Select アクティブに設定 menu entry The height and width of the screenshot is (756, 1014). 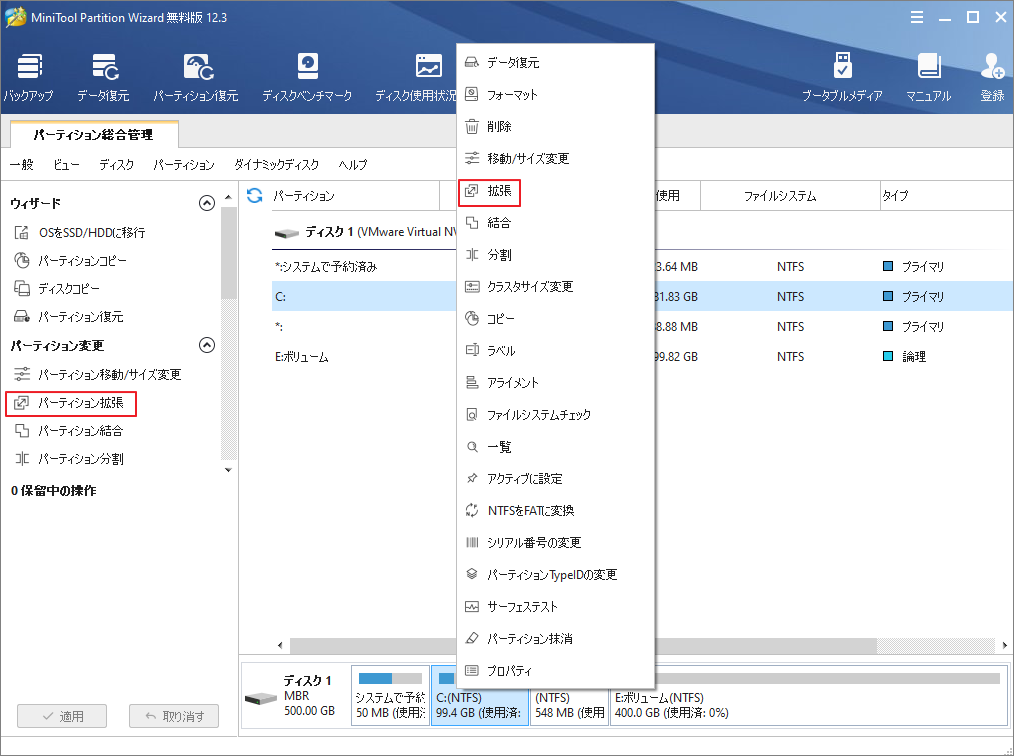pyautogui.click(x=556, y=479)
